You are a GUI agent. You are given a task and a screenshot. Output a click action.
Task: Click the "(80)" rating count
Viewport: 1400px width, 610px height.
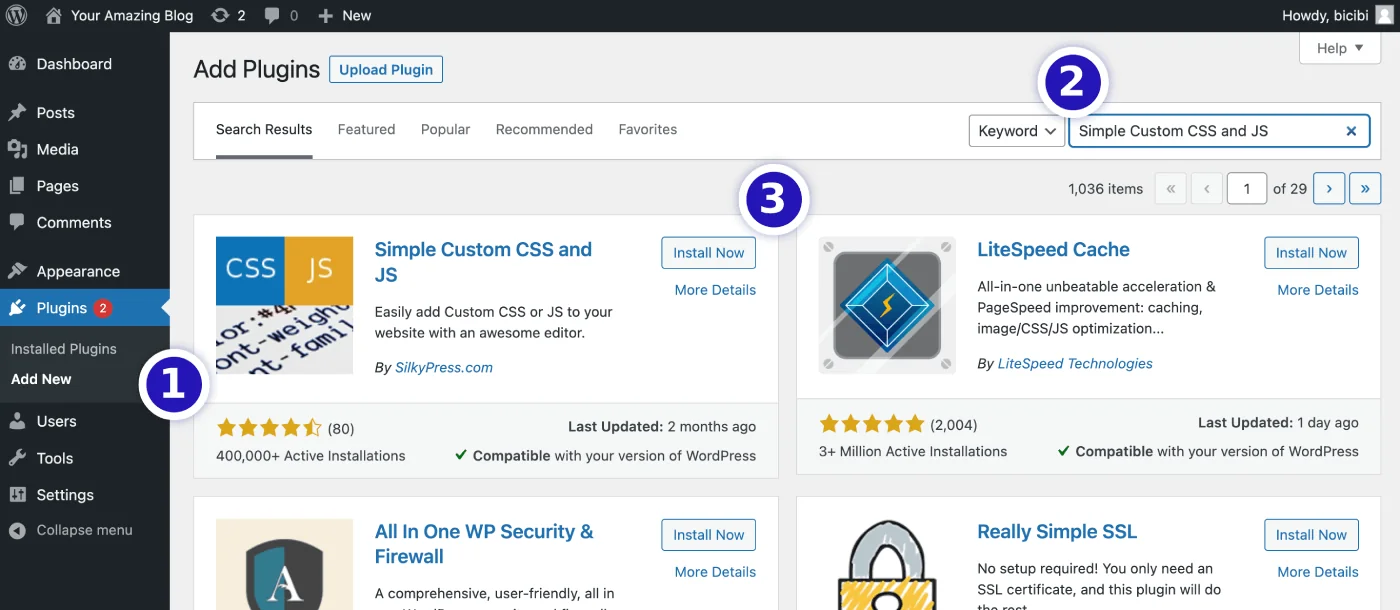341,428
